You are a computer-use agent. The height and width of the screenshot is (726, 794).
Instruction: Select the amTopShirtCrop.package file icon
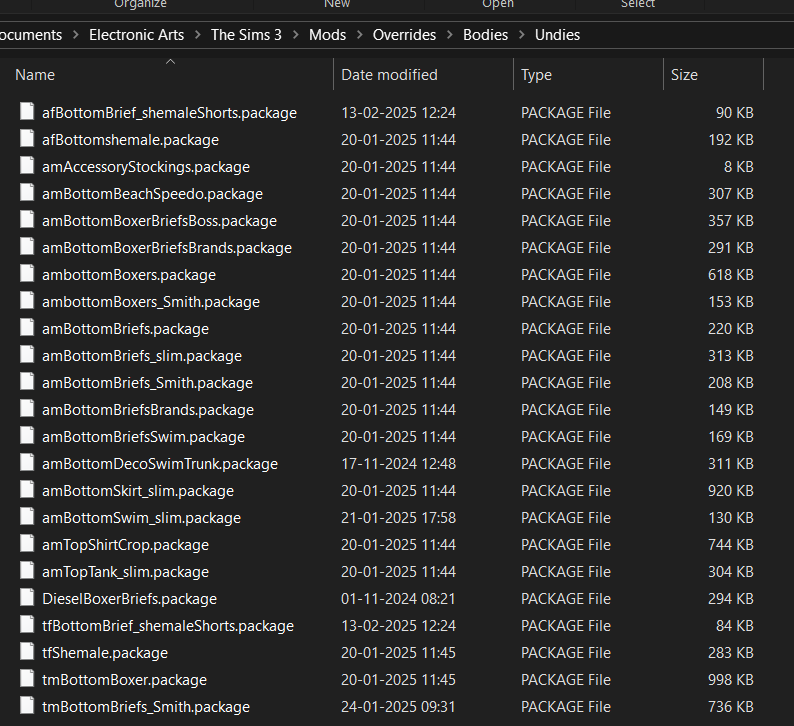pos(27,543)
